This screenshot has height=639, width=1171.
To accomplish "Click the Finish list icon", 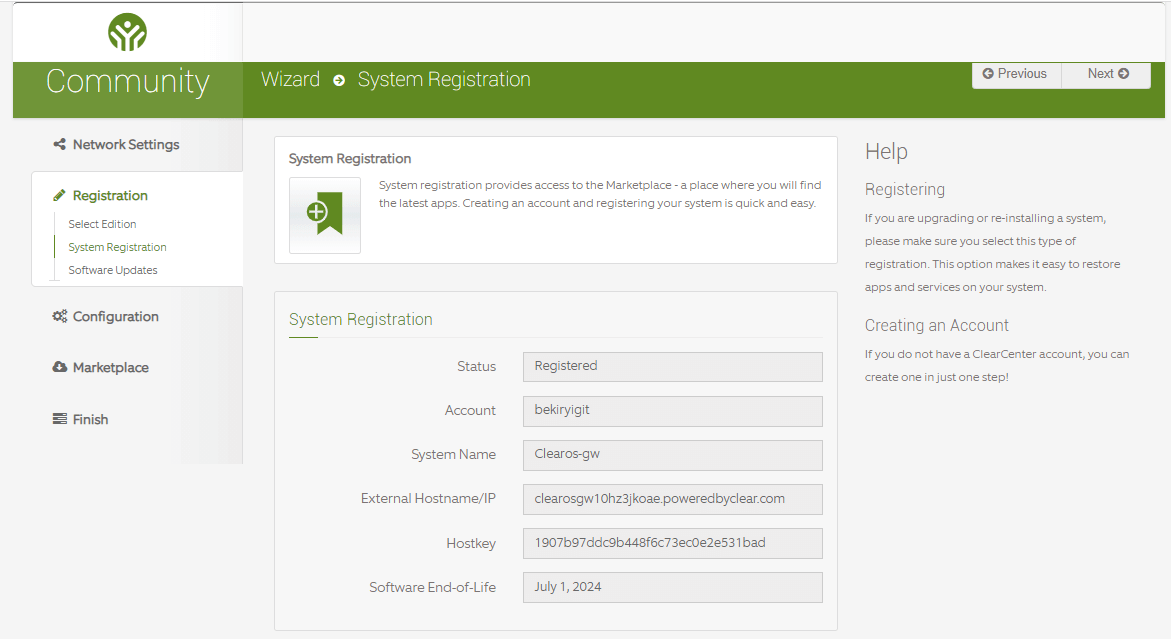I will (59, 418).
